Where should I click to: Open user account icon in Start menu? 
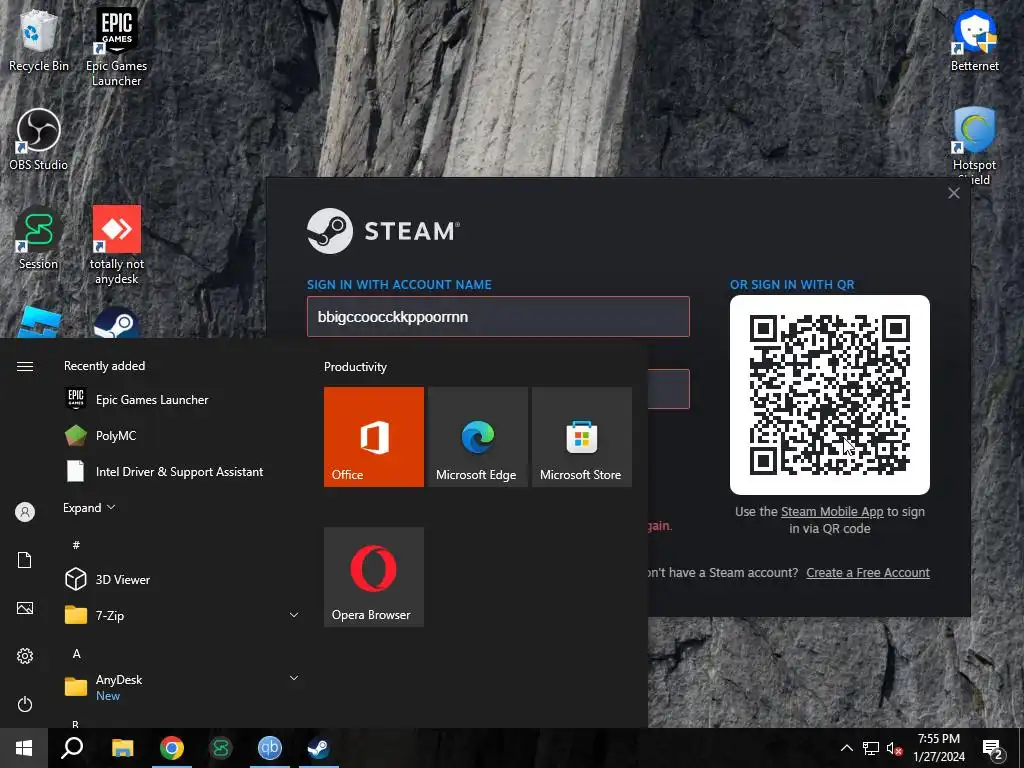click(x=25, y=512)
